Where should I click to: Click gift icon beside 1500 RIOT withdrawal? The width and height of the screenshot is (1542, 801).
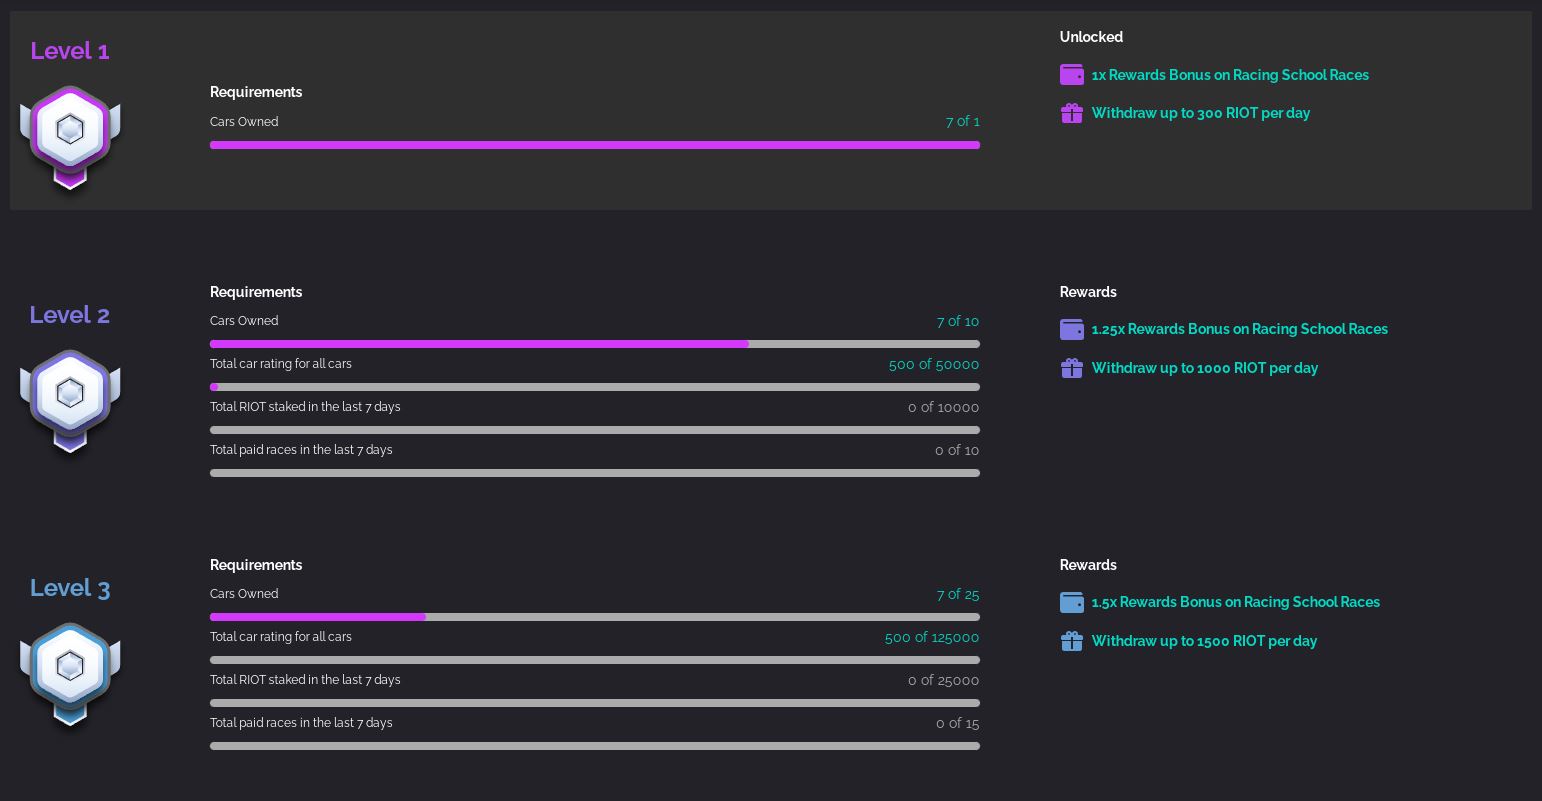coord(1072,641)
